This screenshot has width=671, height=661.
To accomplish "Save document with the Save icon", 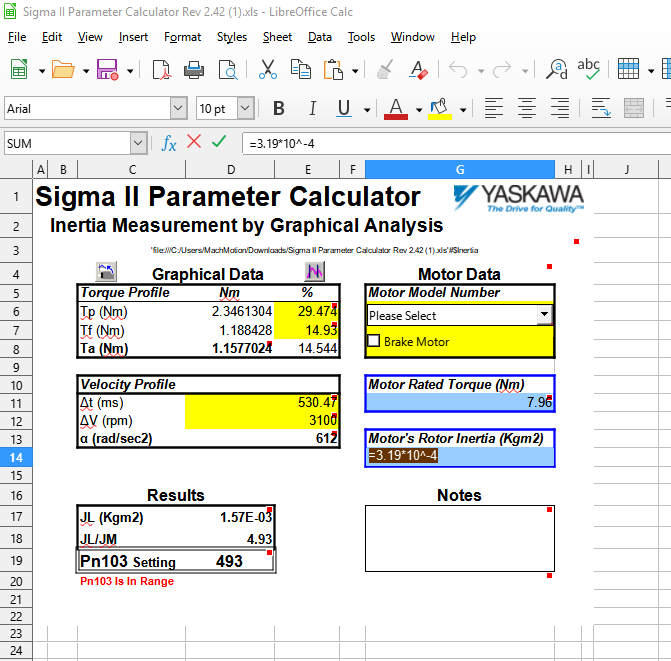I will (107, 69).
